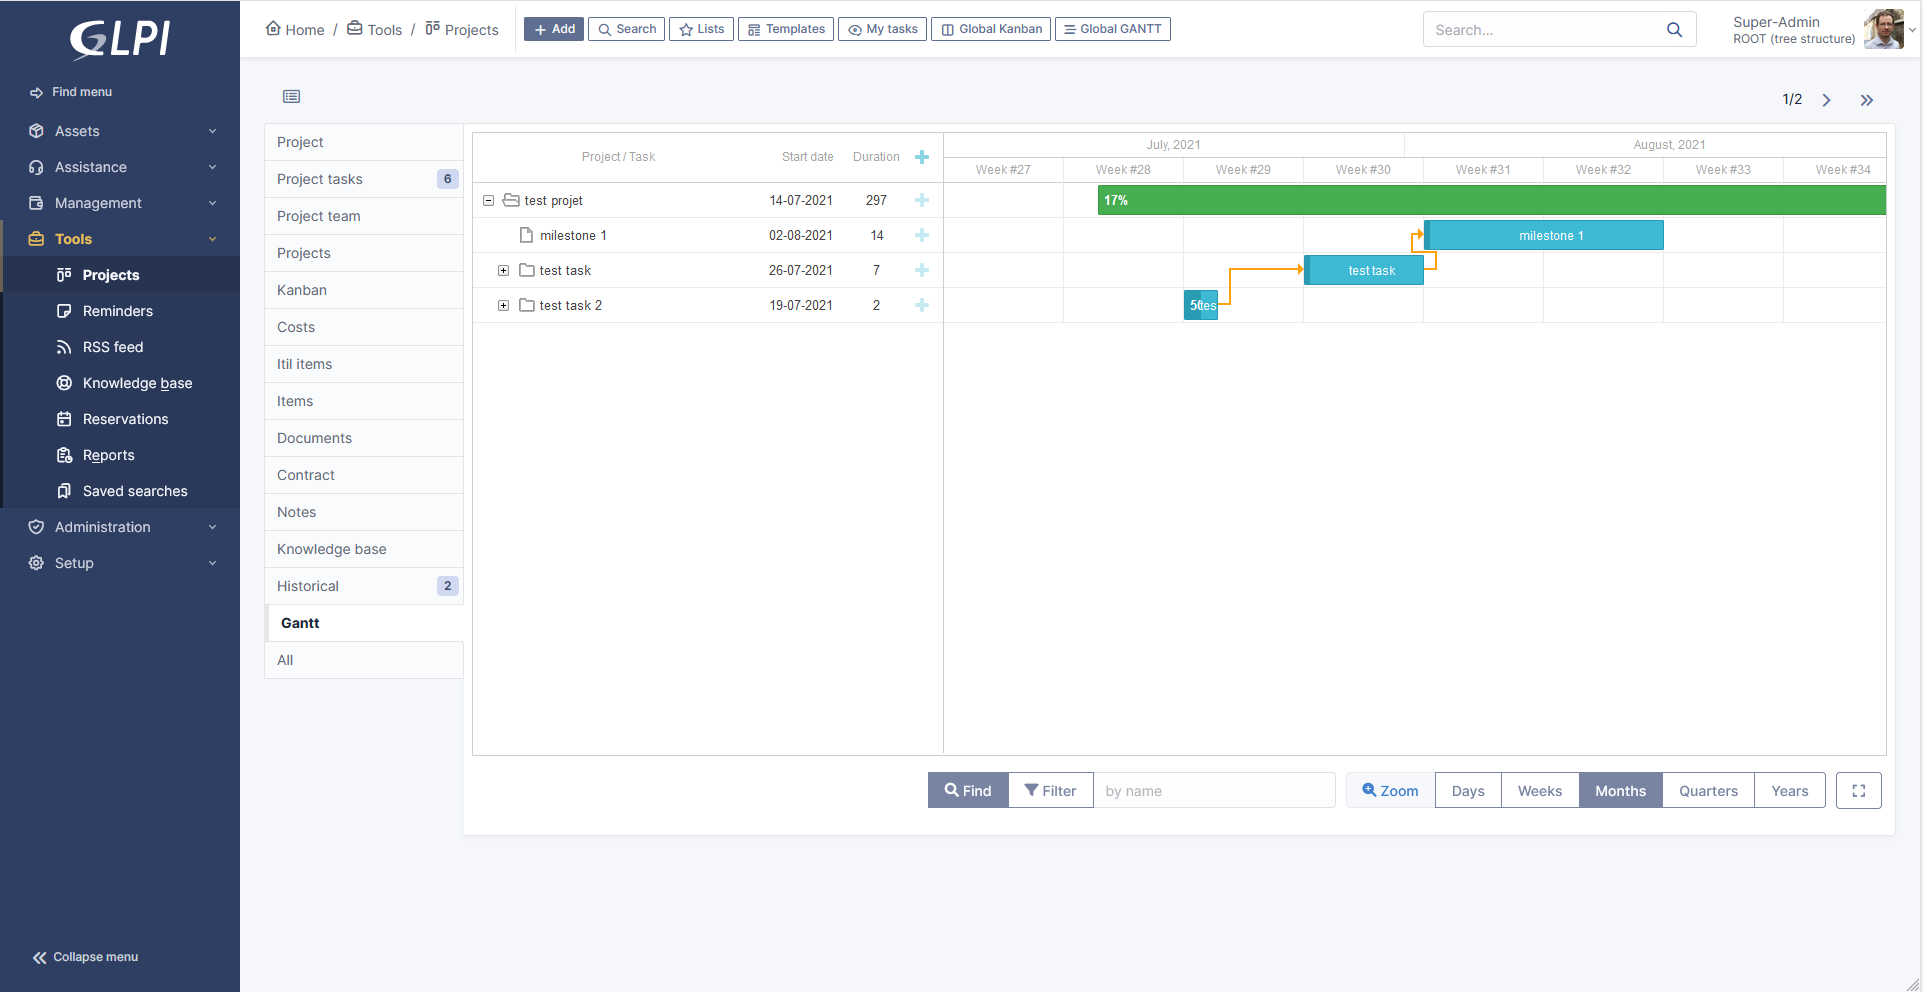Click the by name search field

point(1213,791)
